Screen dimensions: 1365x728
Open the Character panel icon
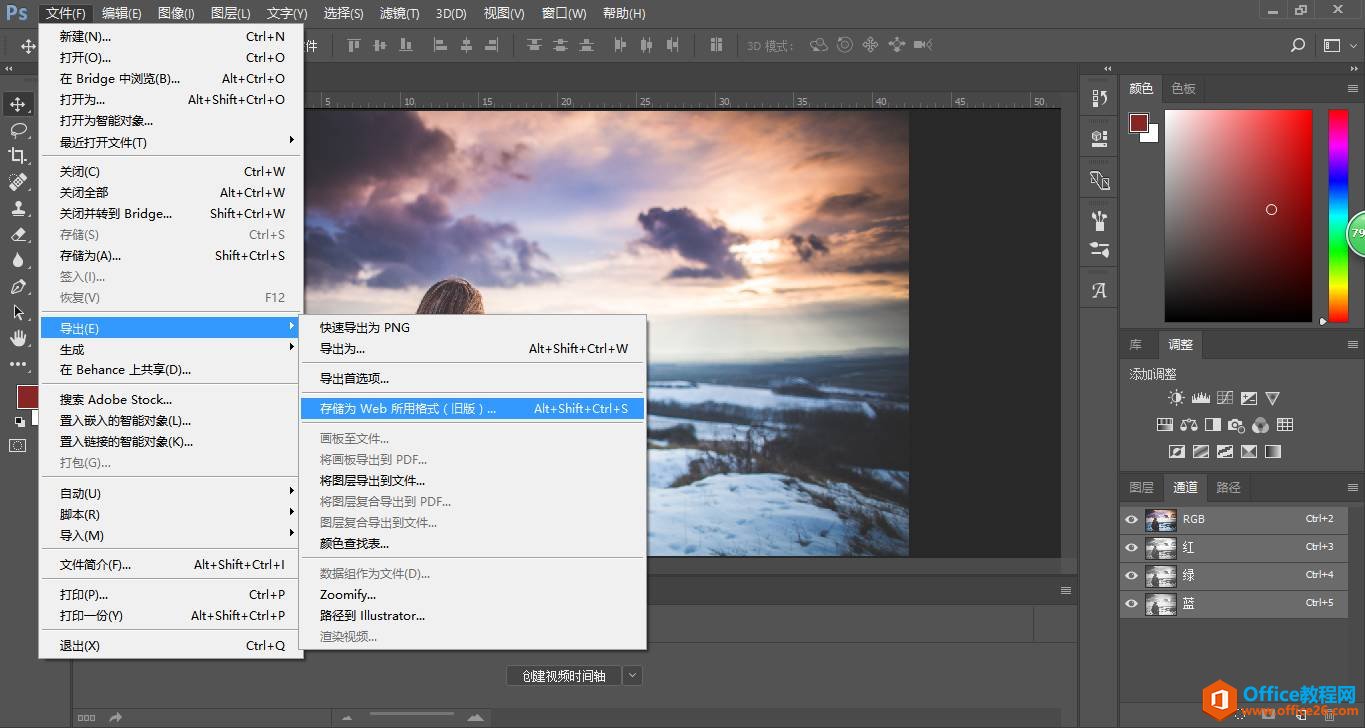coord(1100,291)
